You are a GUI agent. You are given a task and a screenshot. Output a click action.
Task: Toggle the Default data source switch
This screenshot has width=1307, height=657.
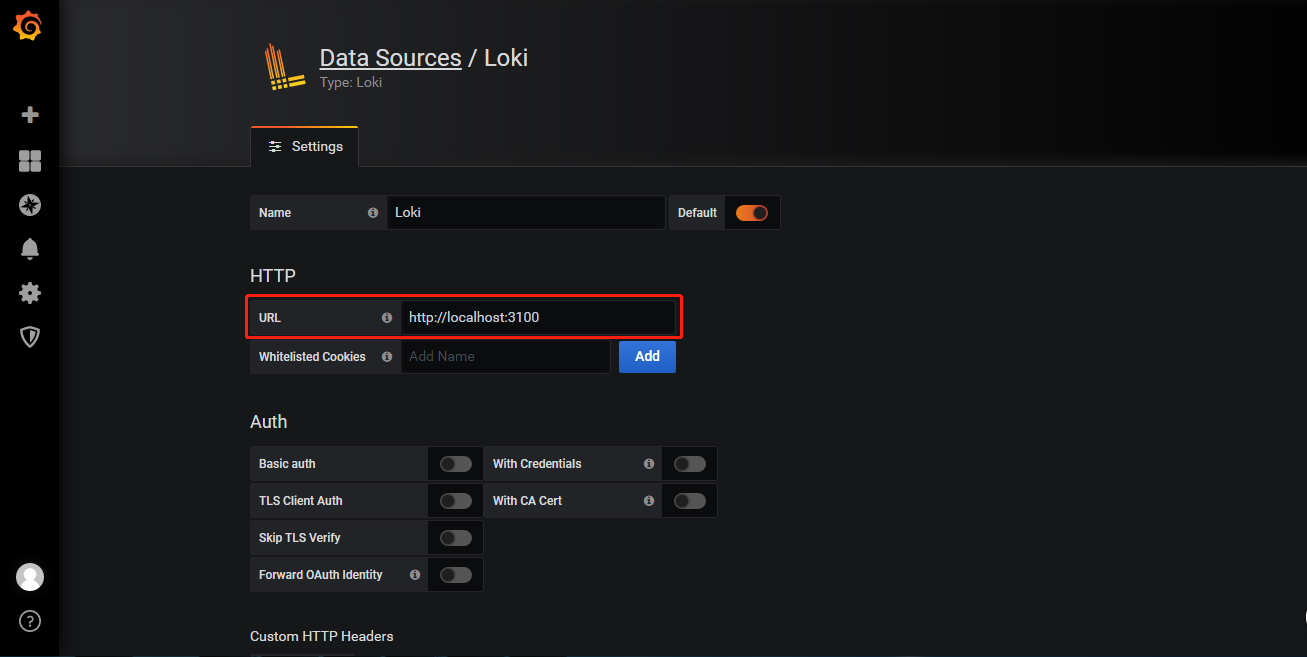pyautogui.click(x=752, y=213)
